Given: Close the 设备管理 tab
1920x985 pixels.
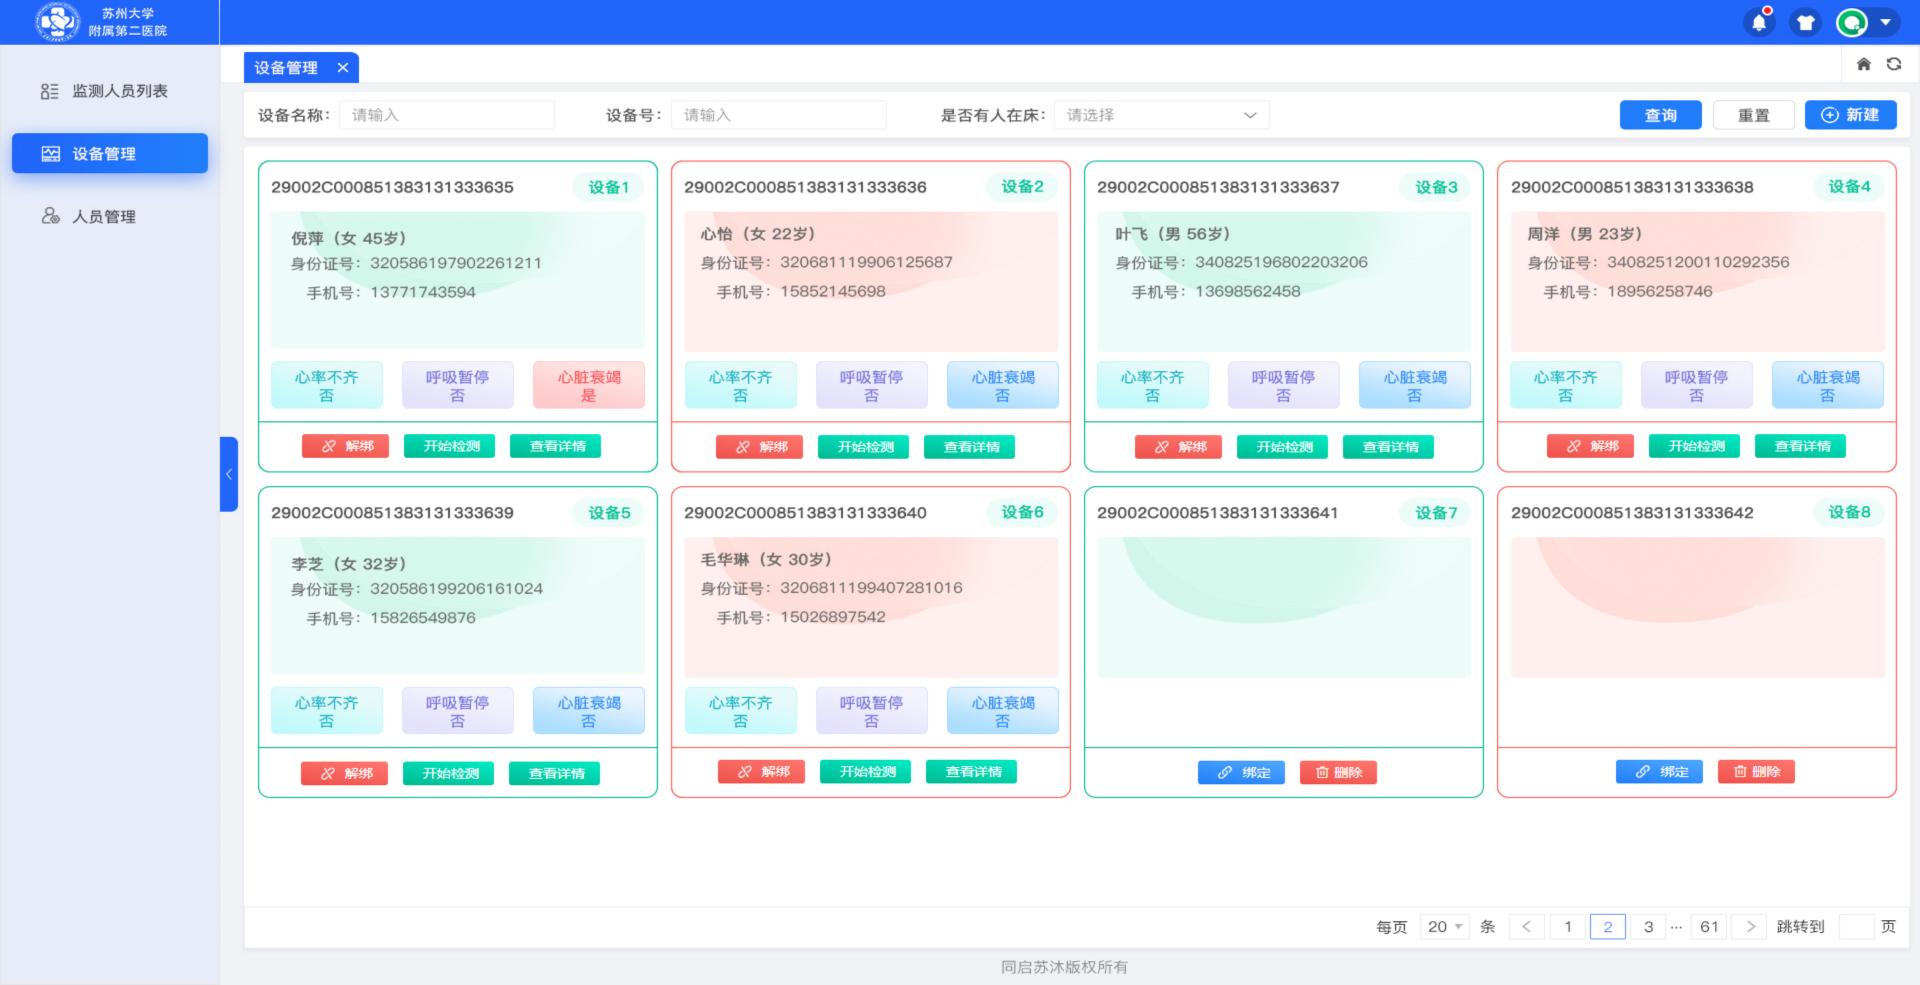Looking at the screenshot, I should pyautogui.click(x=343, y=67).
